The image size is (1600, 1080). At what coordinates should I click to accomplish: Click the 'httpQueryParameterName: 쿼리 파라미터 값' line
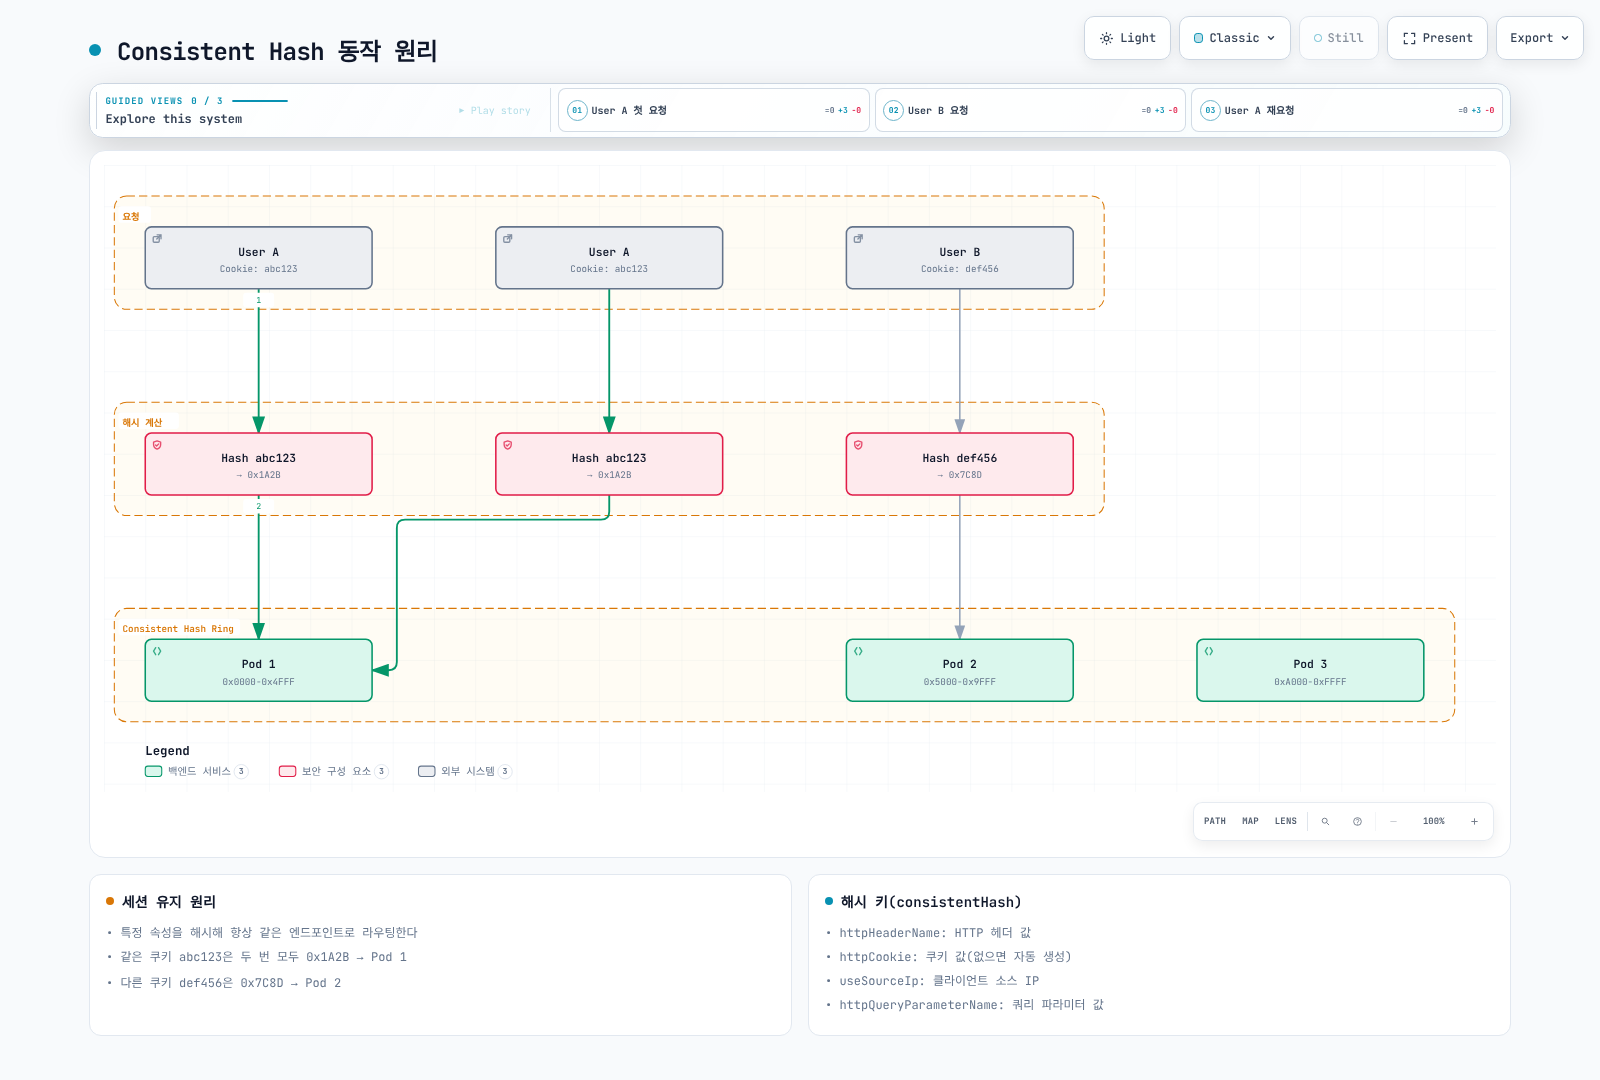(x=972, y=1005)
